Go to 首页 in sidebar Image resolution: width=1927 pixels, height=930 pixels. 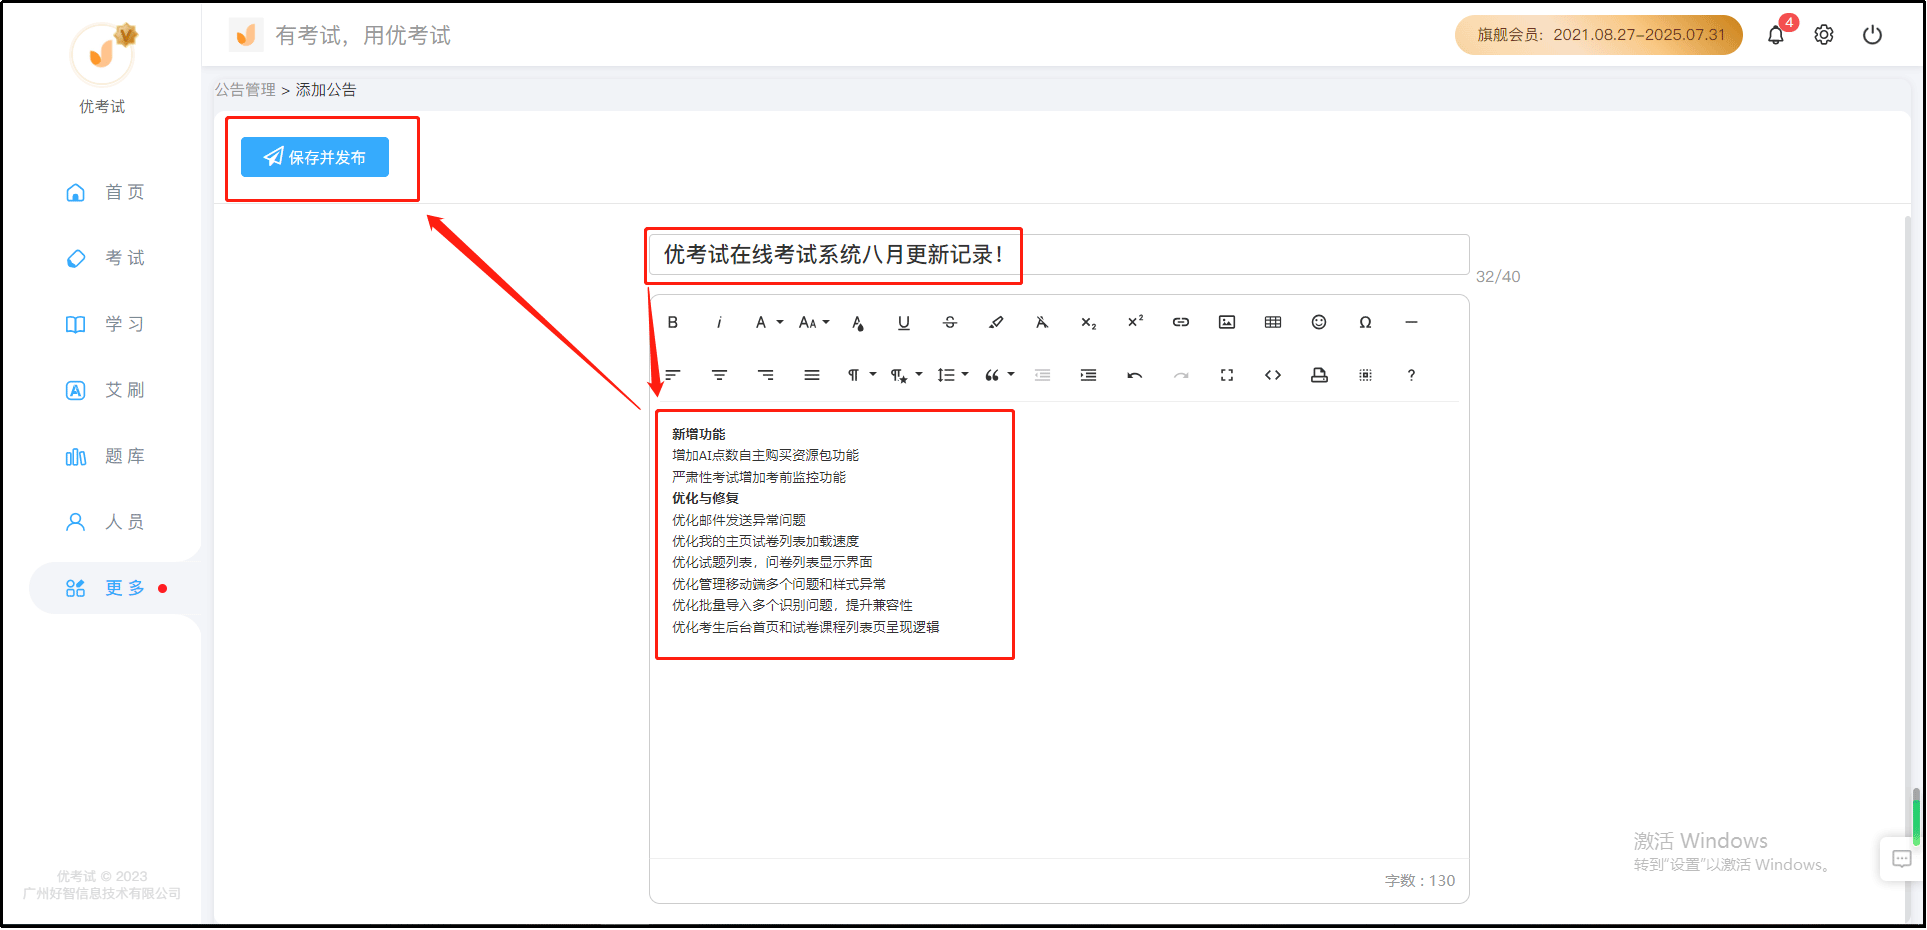pyautogui.click(x=105, y=192)
